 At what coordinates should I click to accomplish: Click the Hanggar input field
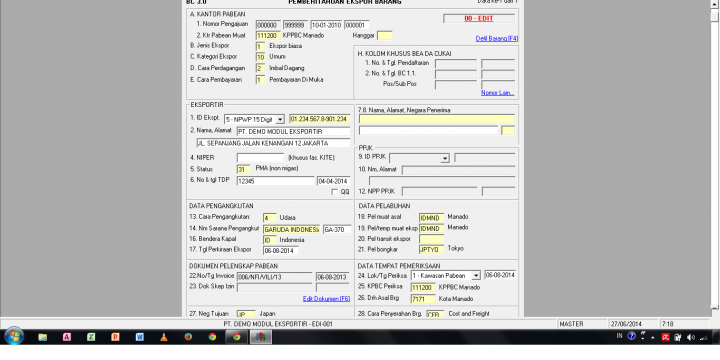pos(385,35)
